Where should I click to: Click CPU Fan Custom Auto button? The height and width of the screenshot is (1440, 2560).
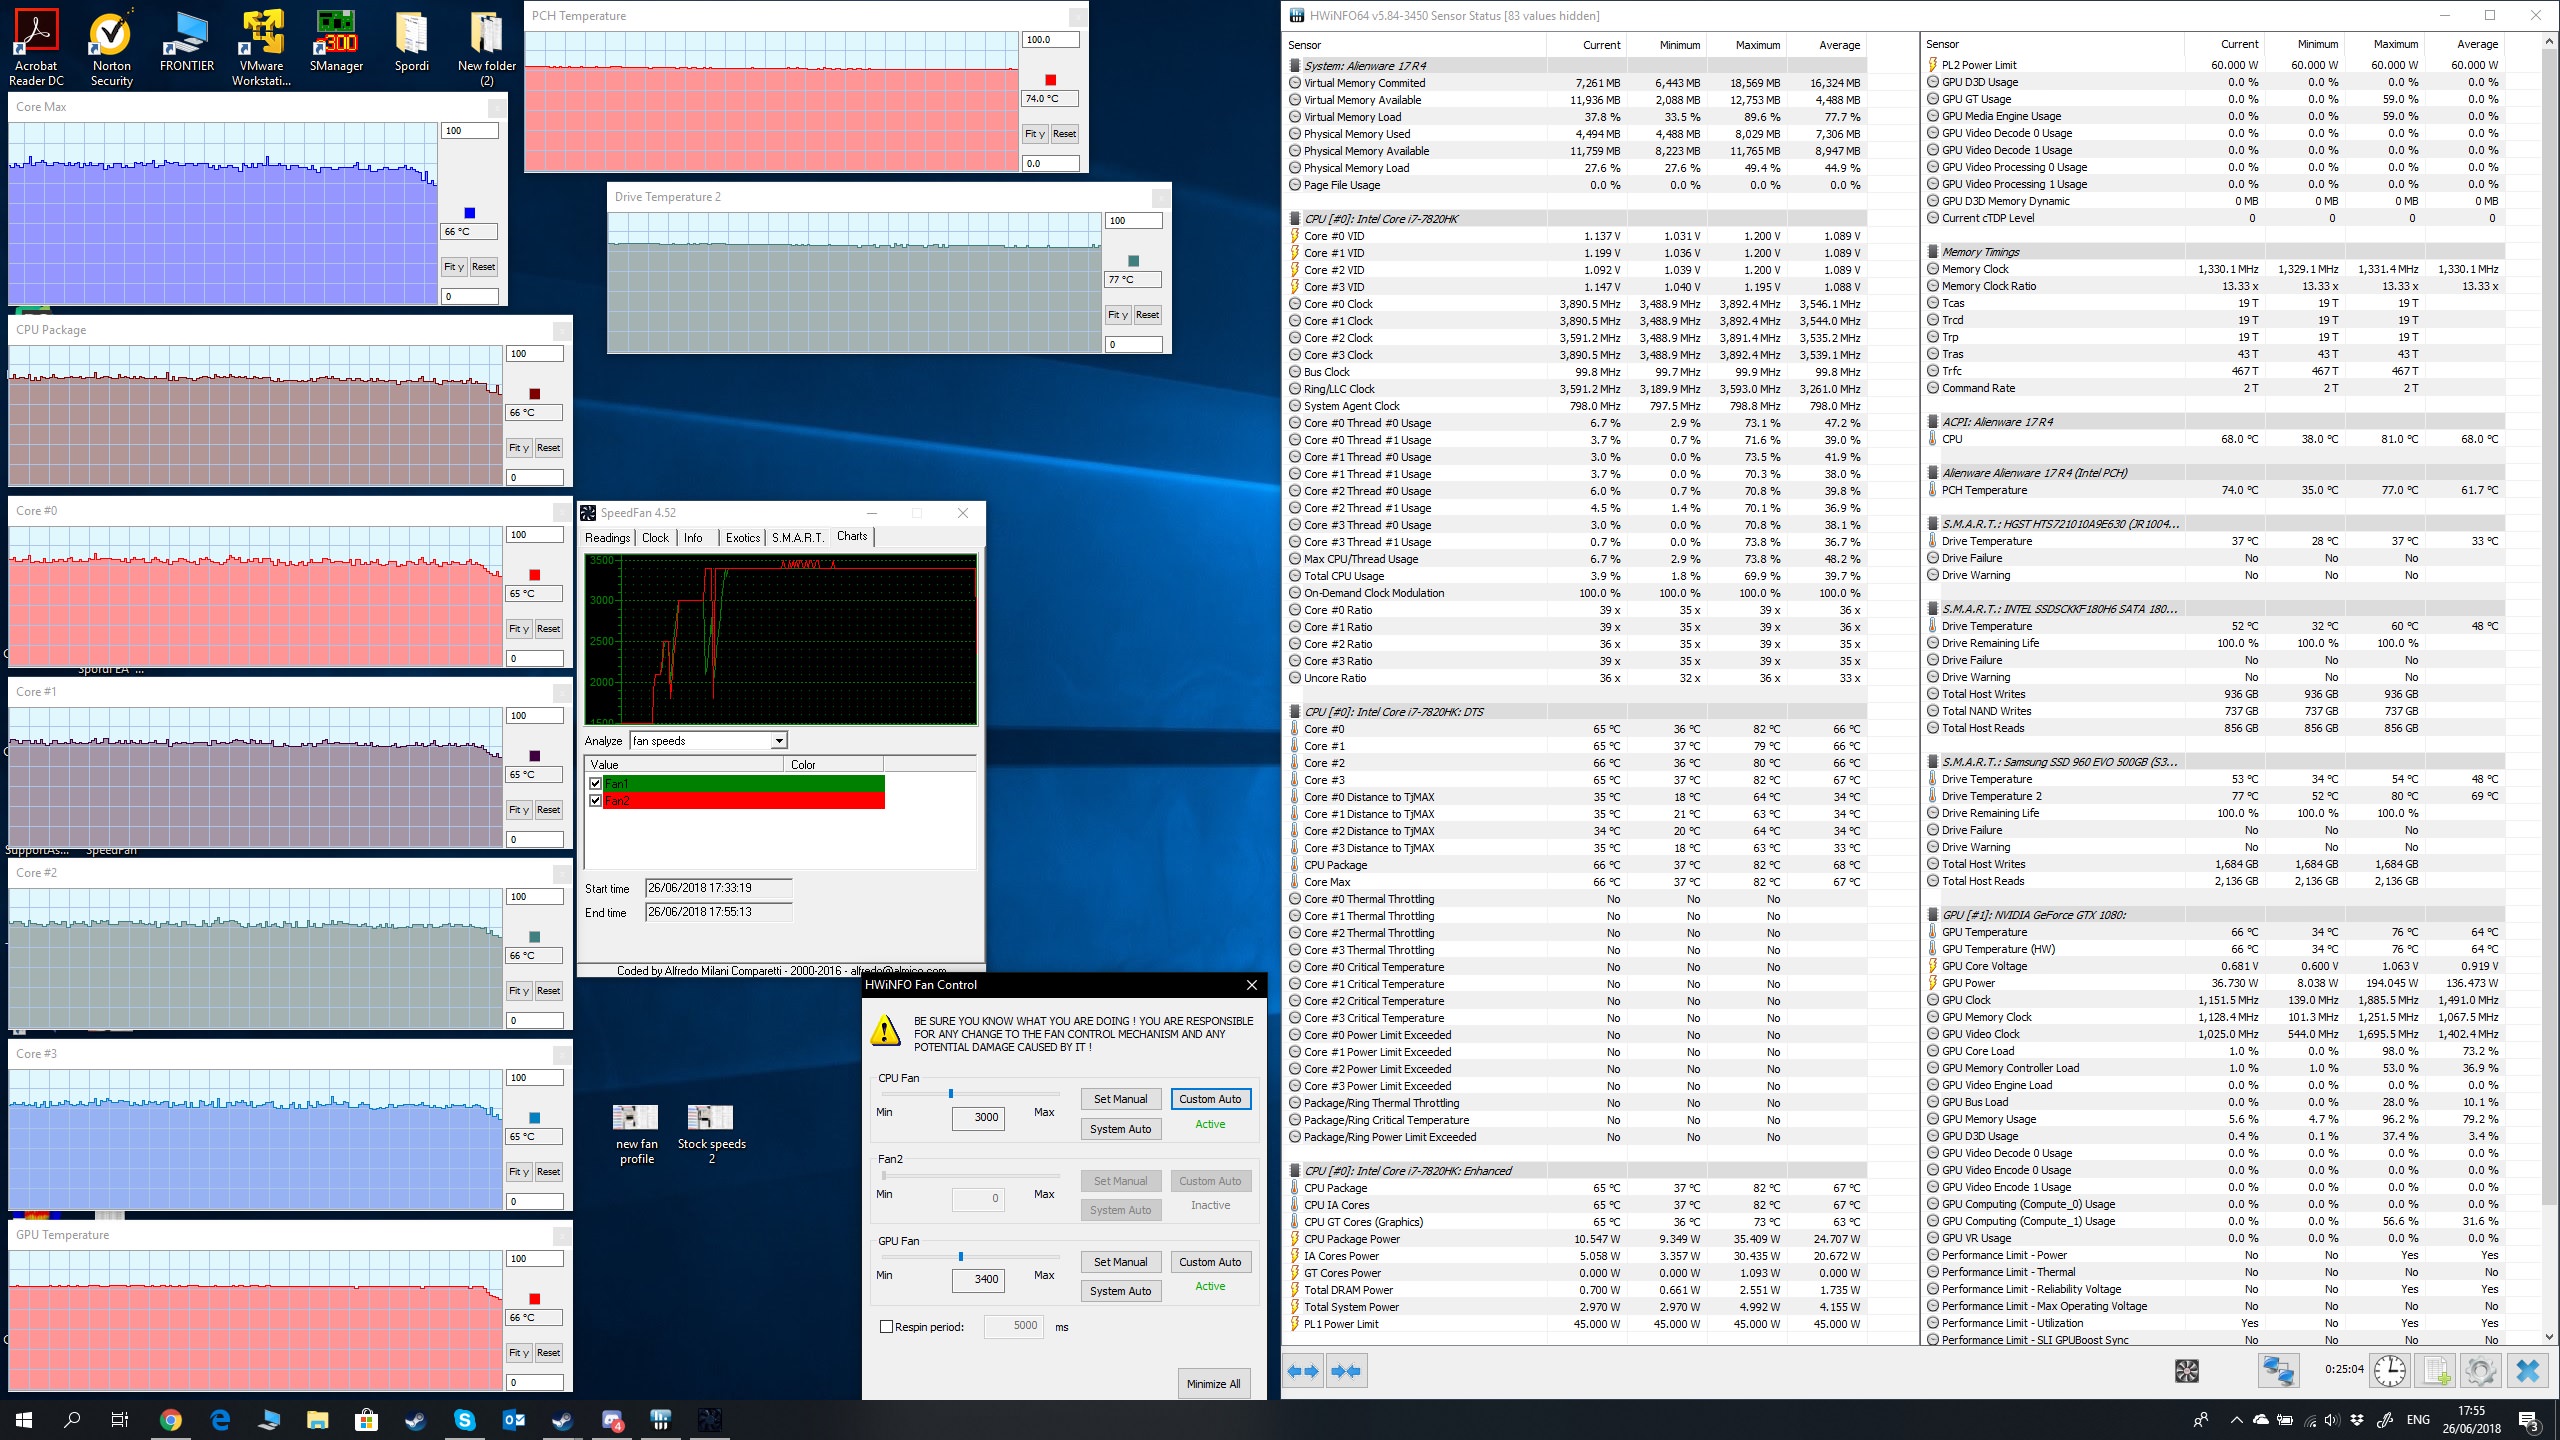coord(1210,1099)
